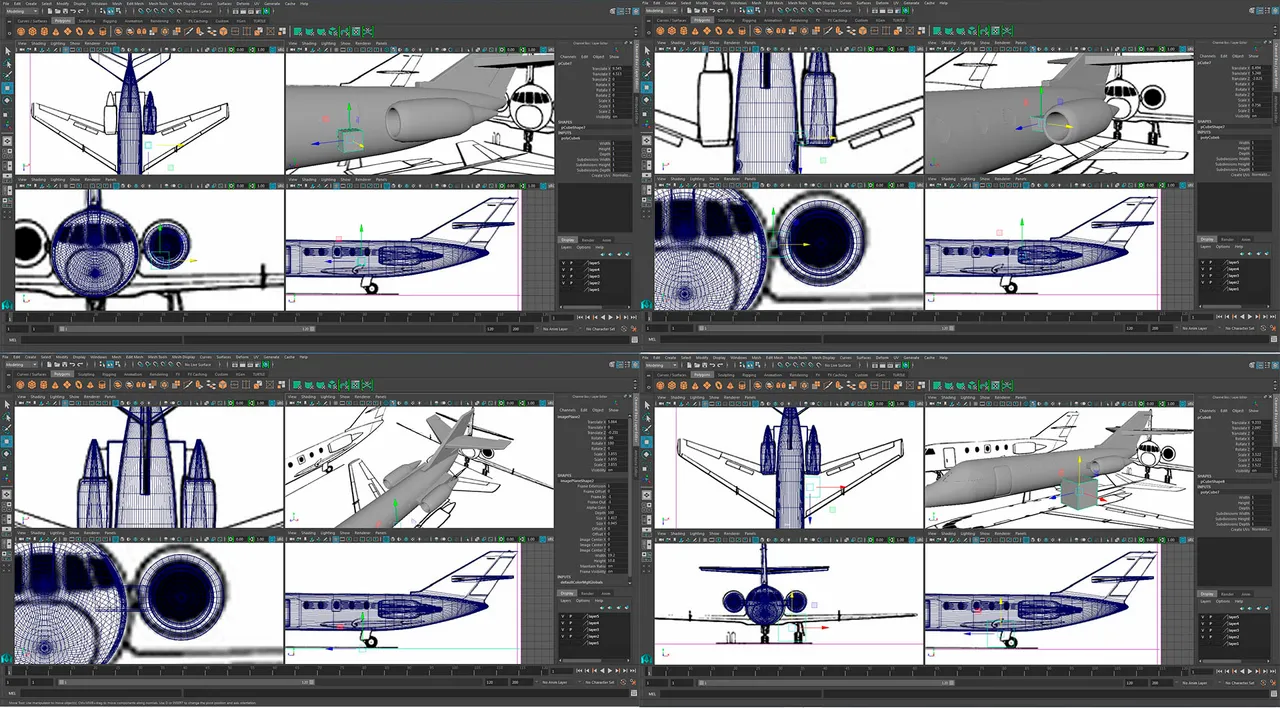Open No Character Set dropdown in top-right window

(x=1240, y=328)
